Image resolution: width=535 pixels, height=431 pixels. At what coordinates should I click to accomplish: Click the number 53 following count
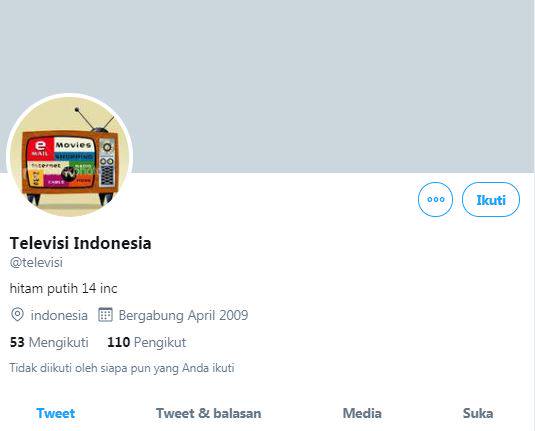point(17,342)
